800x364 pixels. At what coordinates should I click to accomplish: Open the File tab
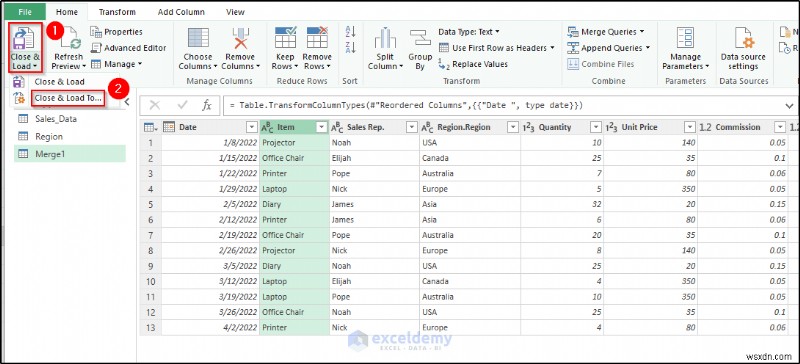coord(24,11)
